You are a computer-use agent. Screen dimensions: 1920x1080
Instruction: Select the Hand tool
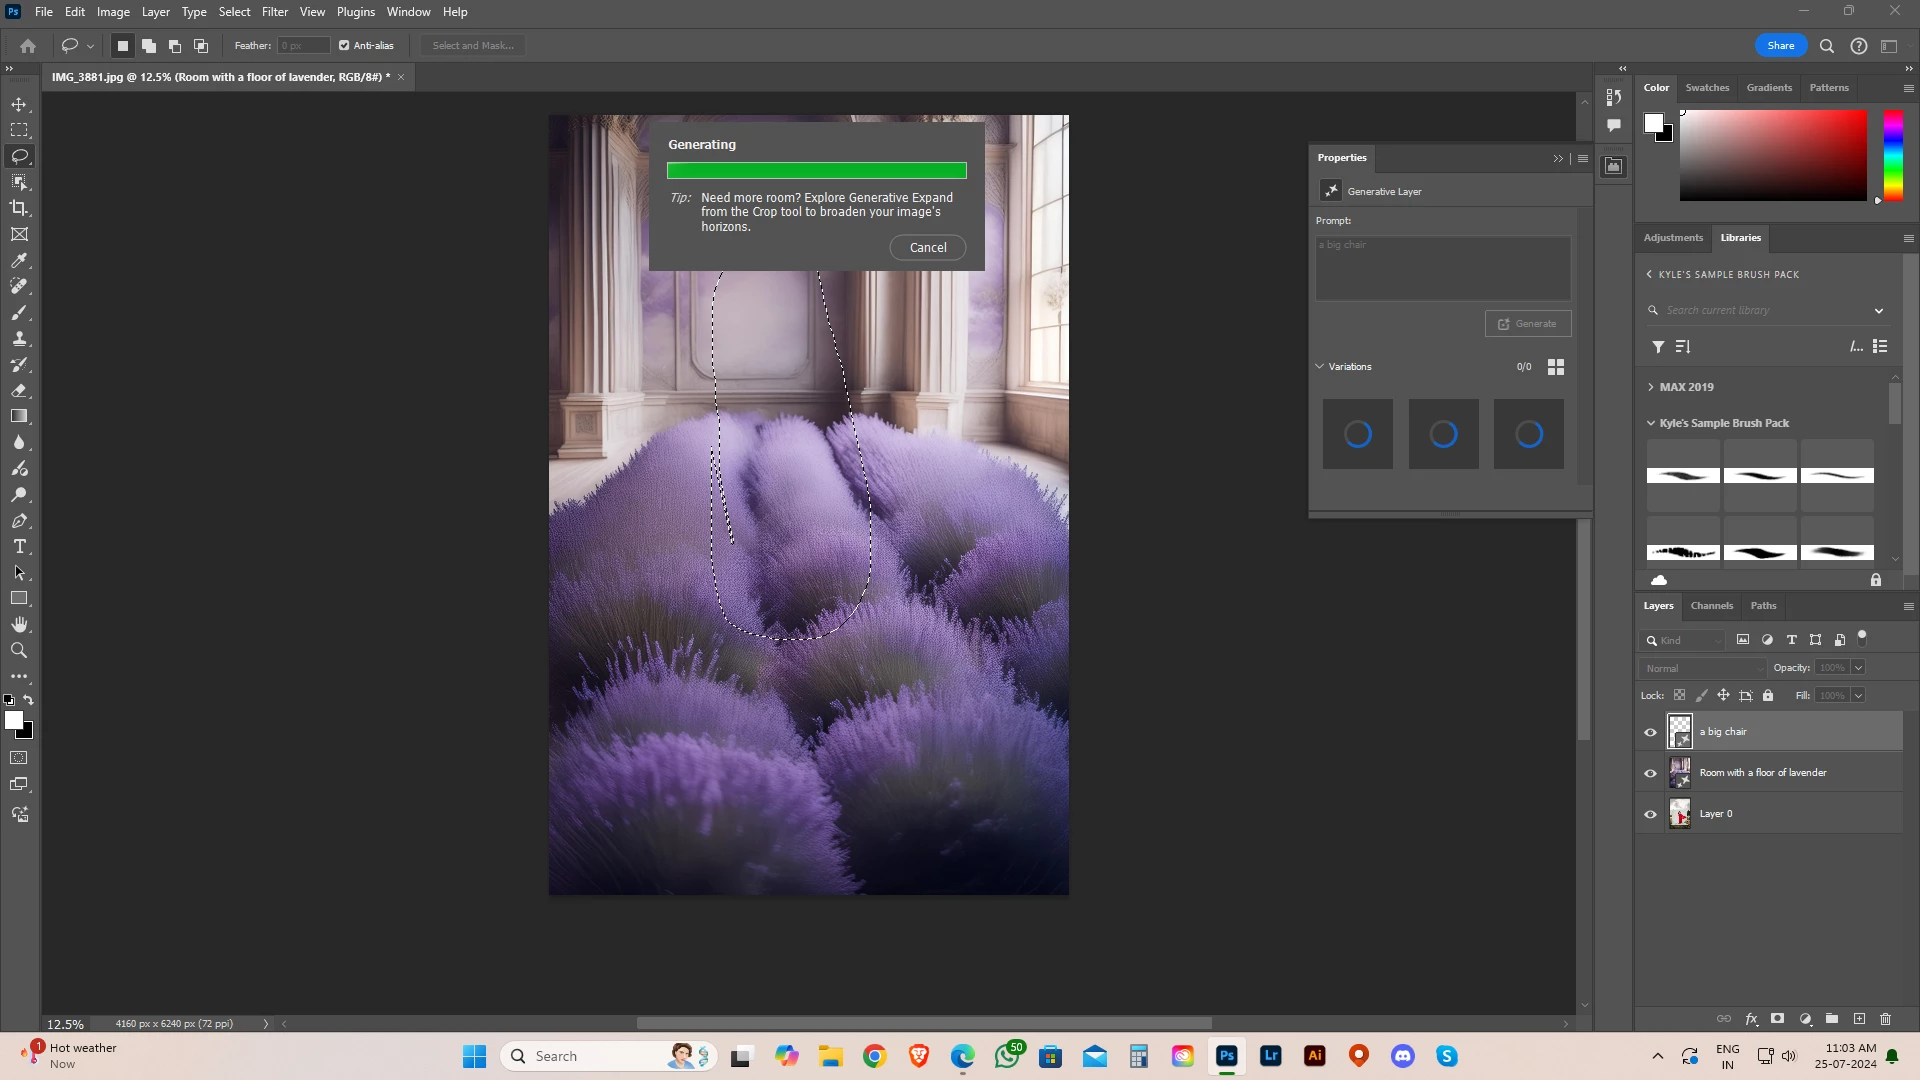19,625
